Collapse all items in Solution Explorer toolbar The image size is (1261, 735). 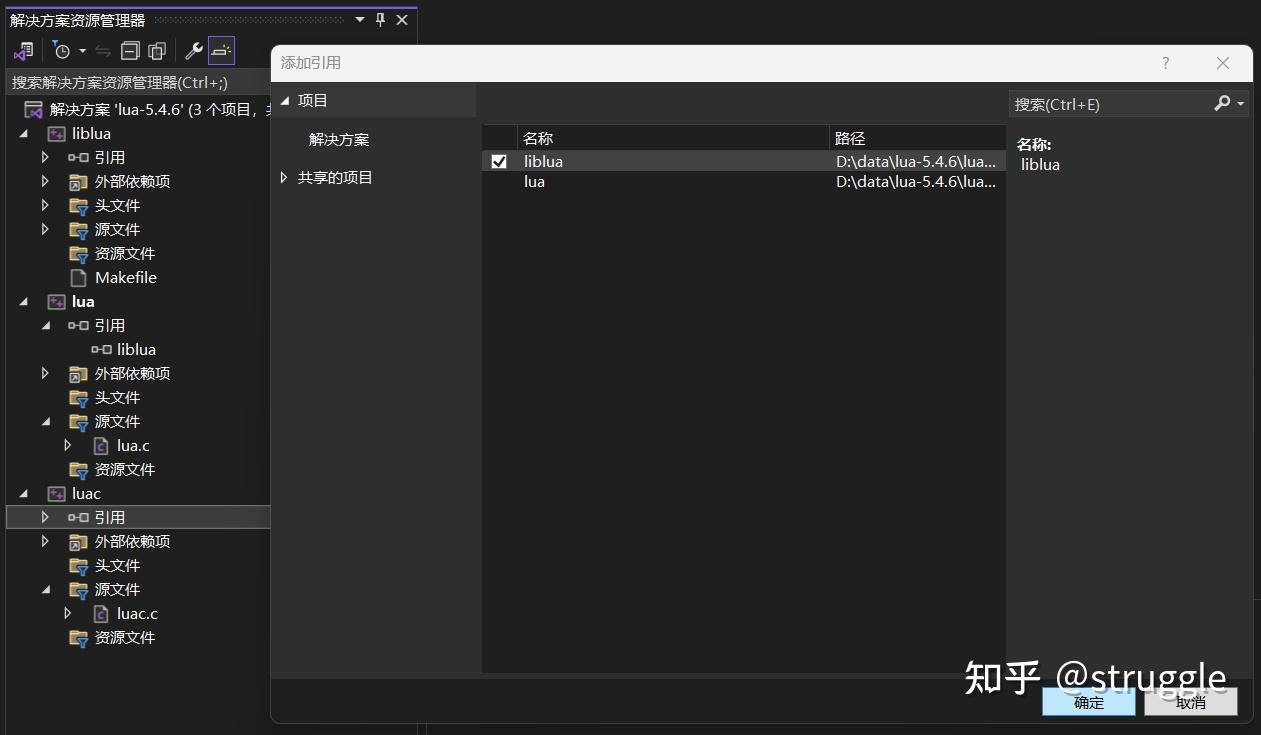pos(130,50)
